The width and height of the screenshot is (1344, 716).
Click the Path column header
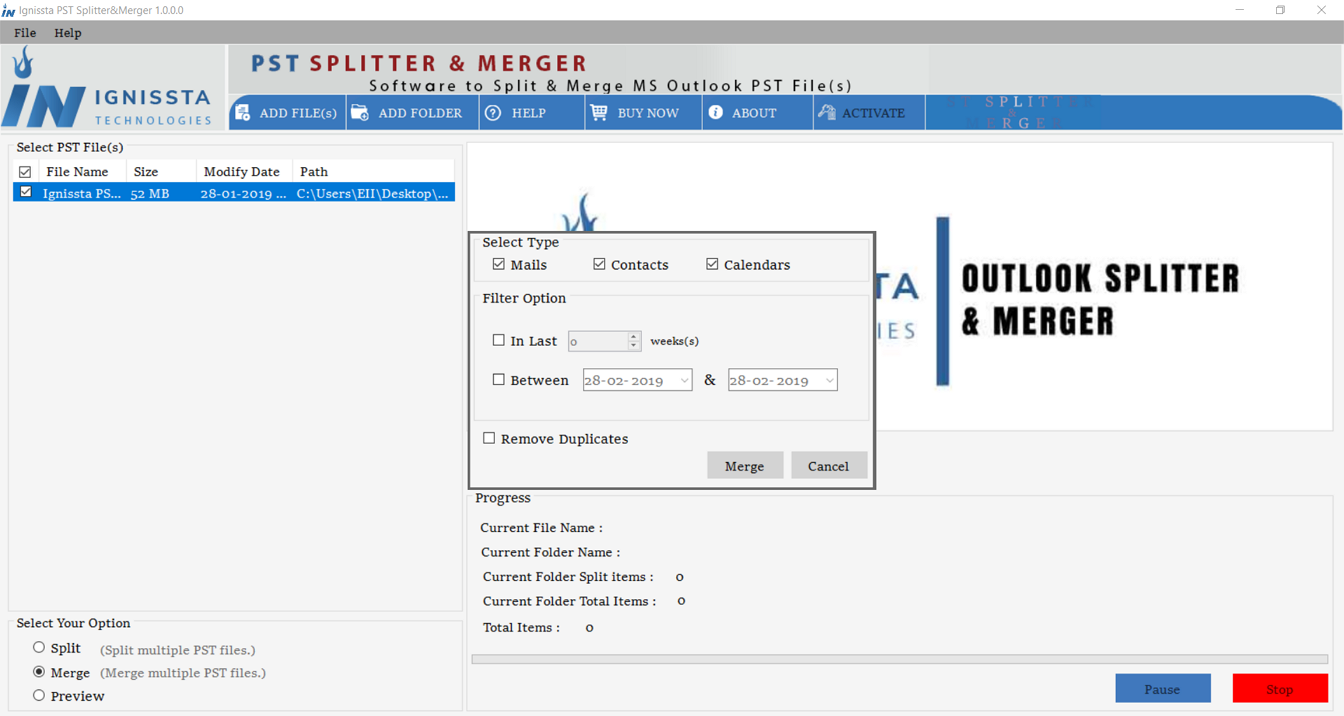[x=373, y=172]
